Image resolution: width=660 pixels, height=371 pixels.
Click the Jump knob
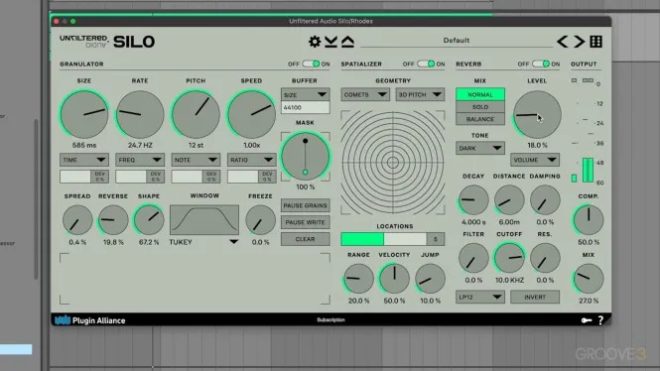pos(430,279)
